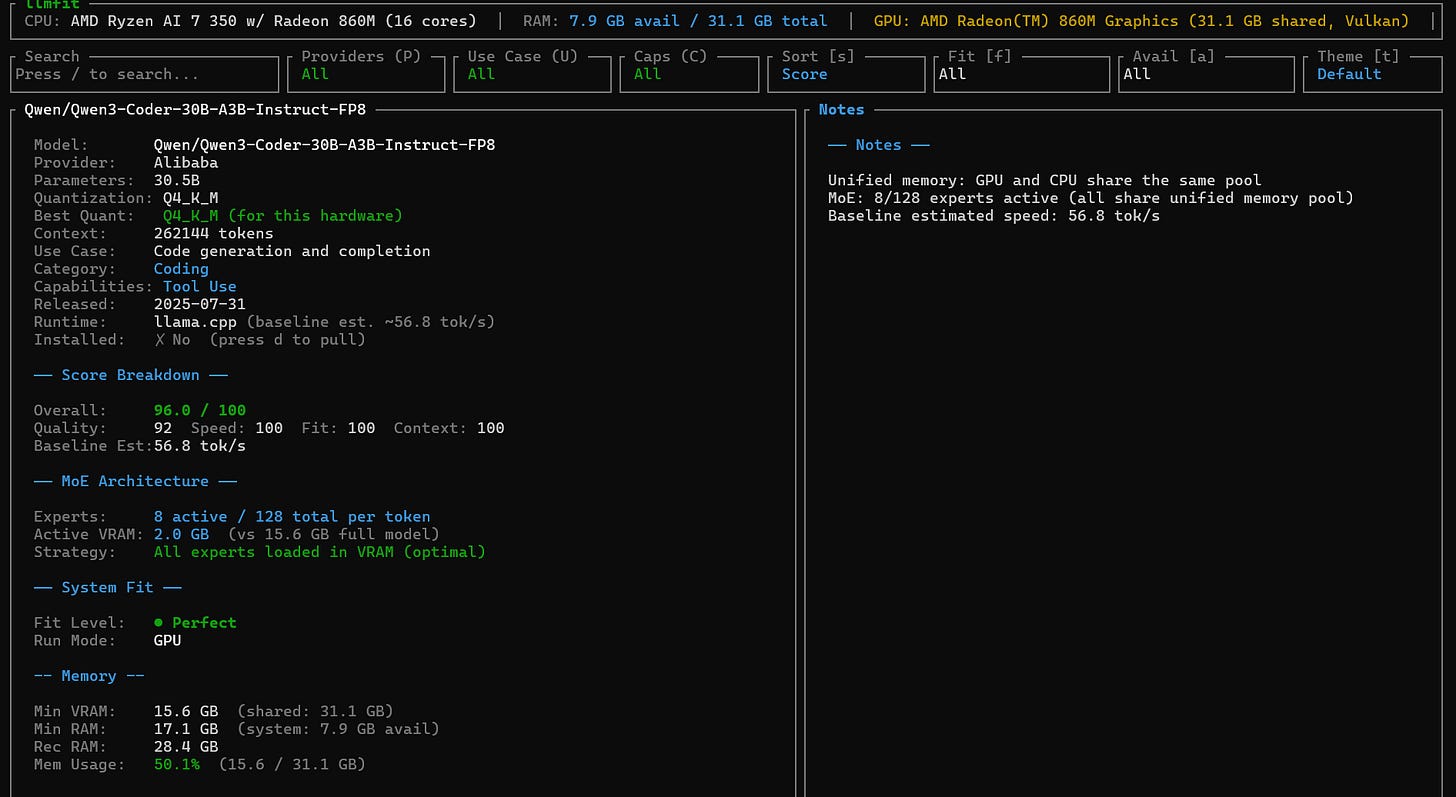Click the Quality score 92 value
Image resolution: width=1456 pixels, height=797 pixels.
[163, 428]
